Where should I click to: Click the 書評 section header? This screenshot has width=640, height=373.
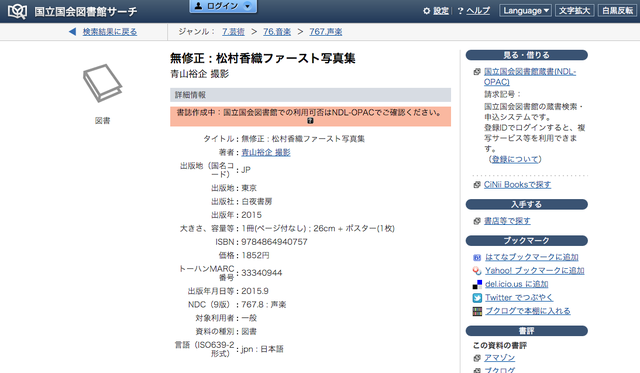(x=527, y=331)
